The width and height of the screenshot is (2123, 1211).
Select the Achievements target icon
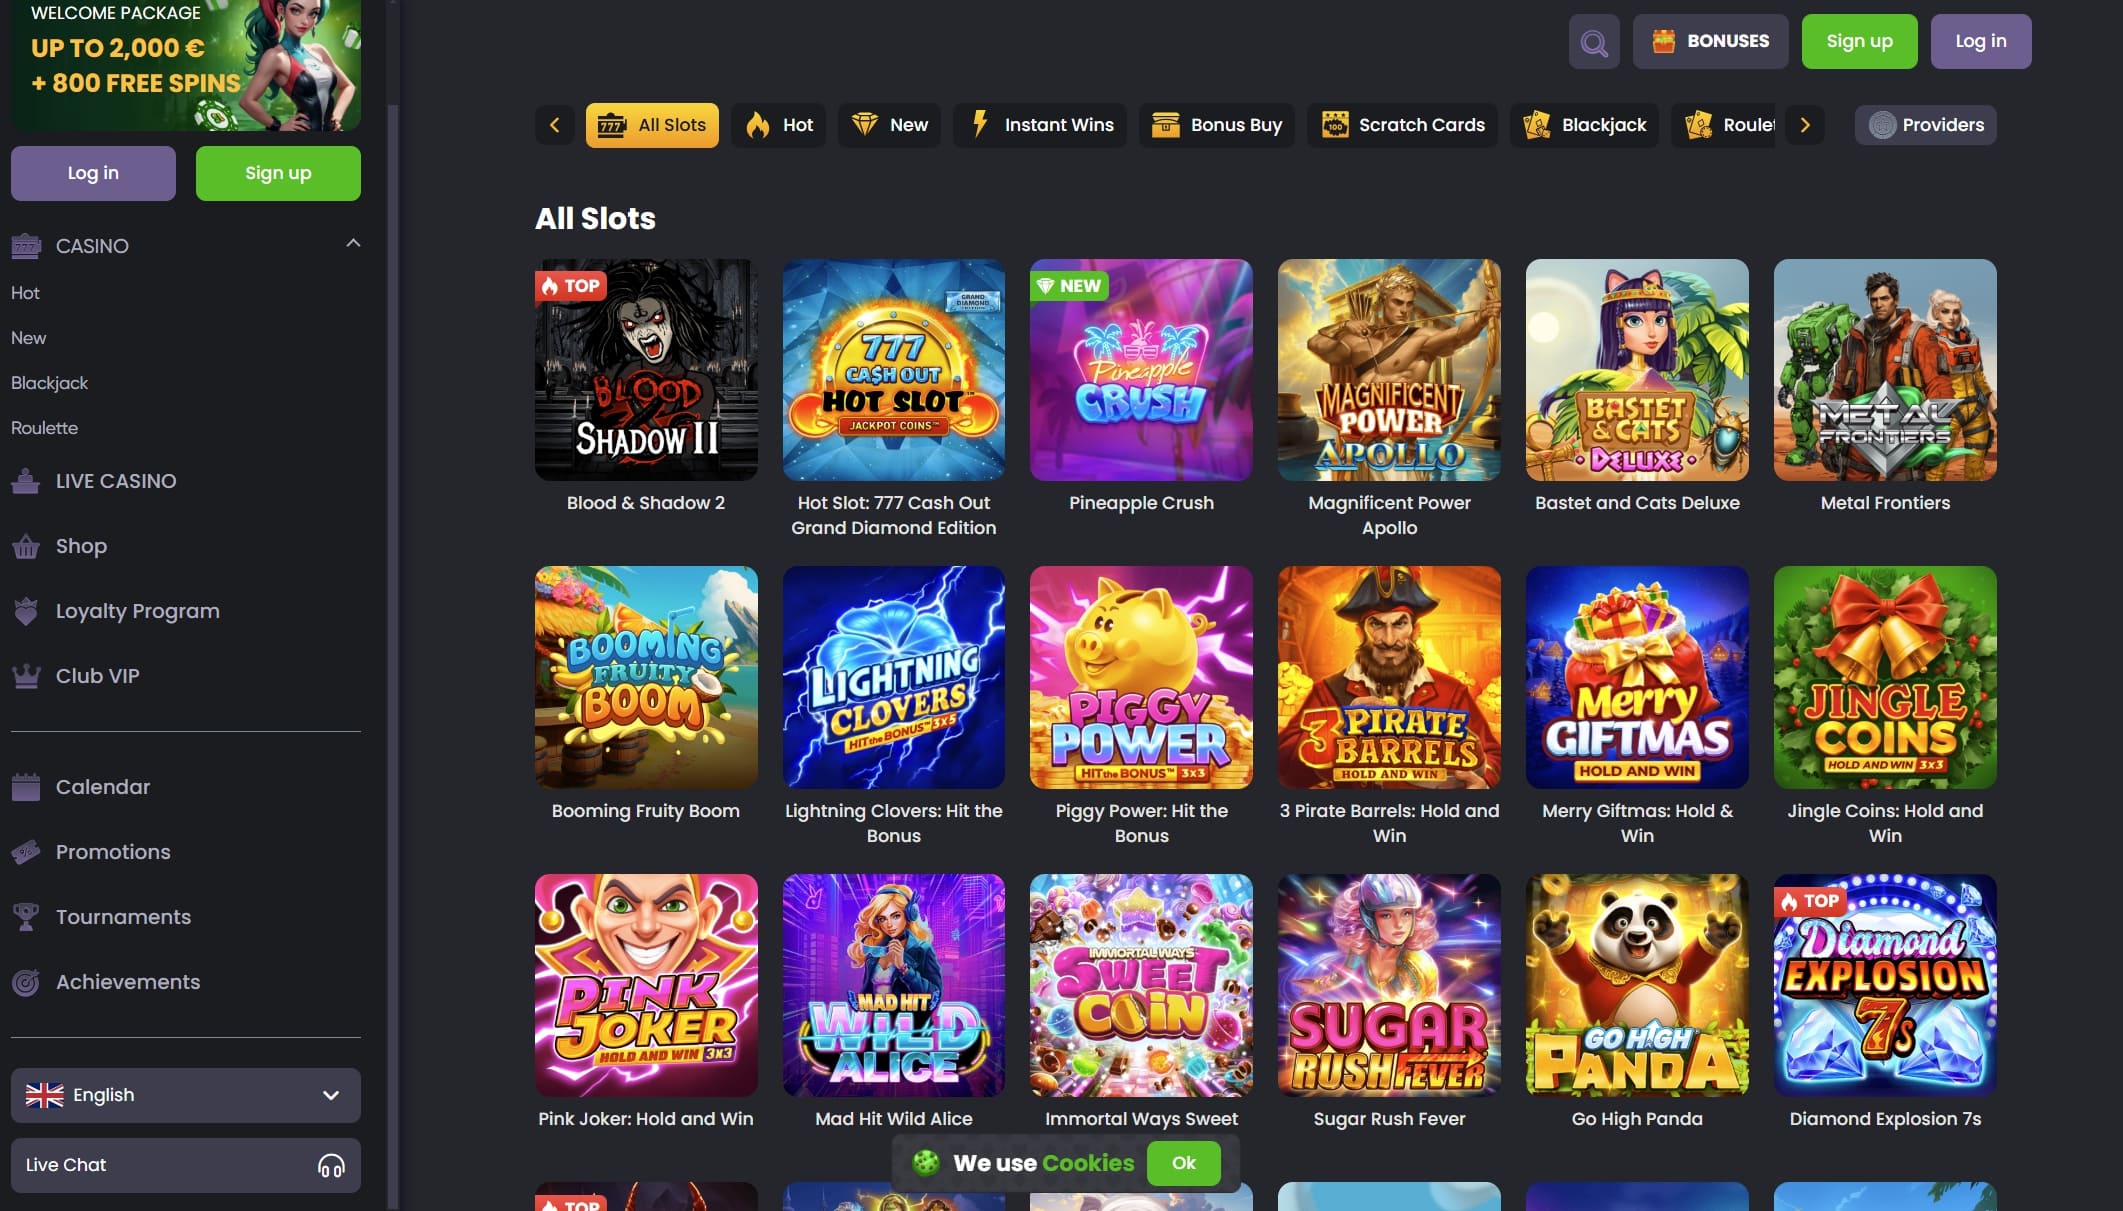coord(26,983)
